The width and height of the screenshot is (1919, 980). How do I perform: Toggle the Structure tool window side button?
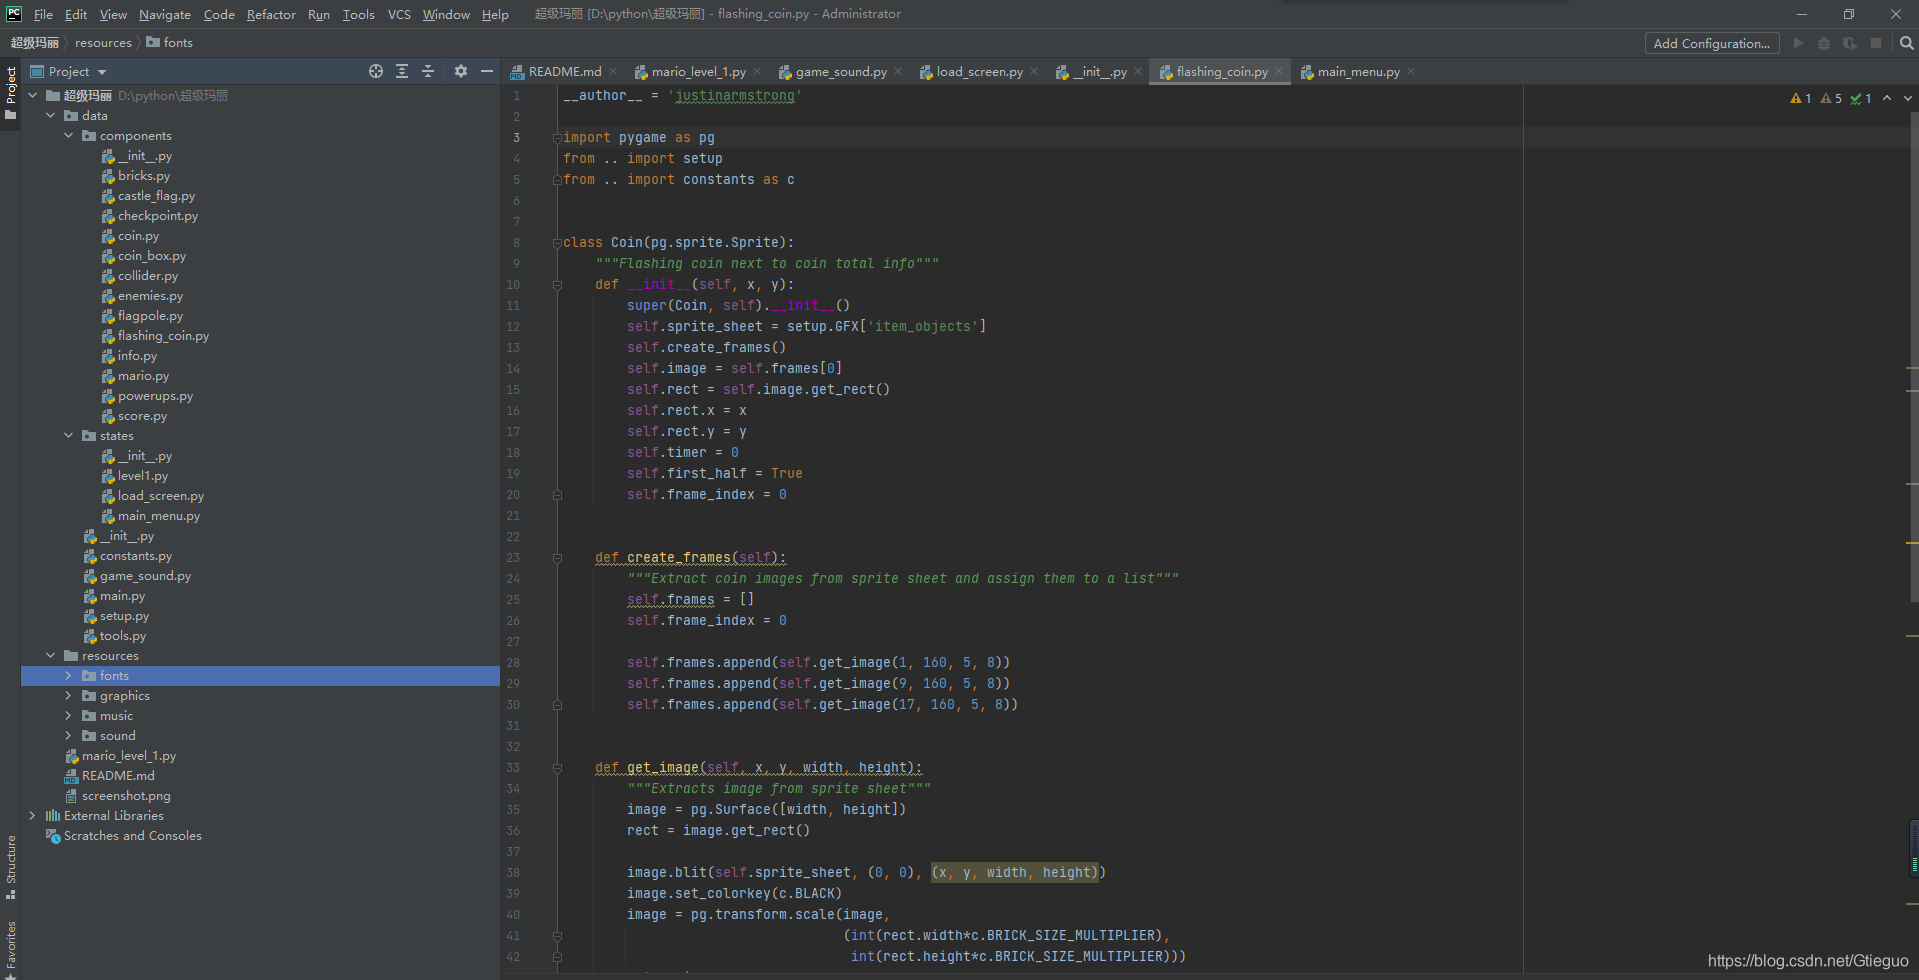pos(11,866)
